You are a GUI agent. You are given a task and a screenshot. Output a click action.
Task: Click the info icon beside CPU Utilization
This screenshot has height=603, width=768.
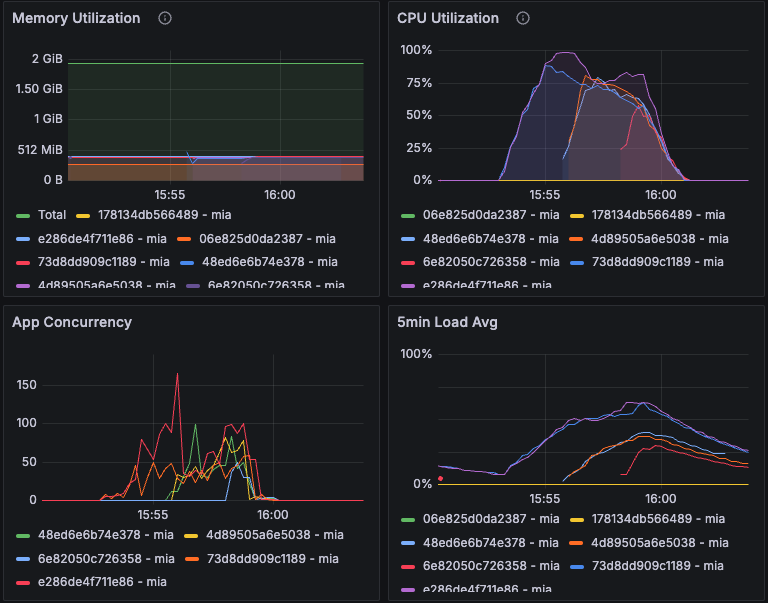click(x=522, y=18)
